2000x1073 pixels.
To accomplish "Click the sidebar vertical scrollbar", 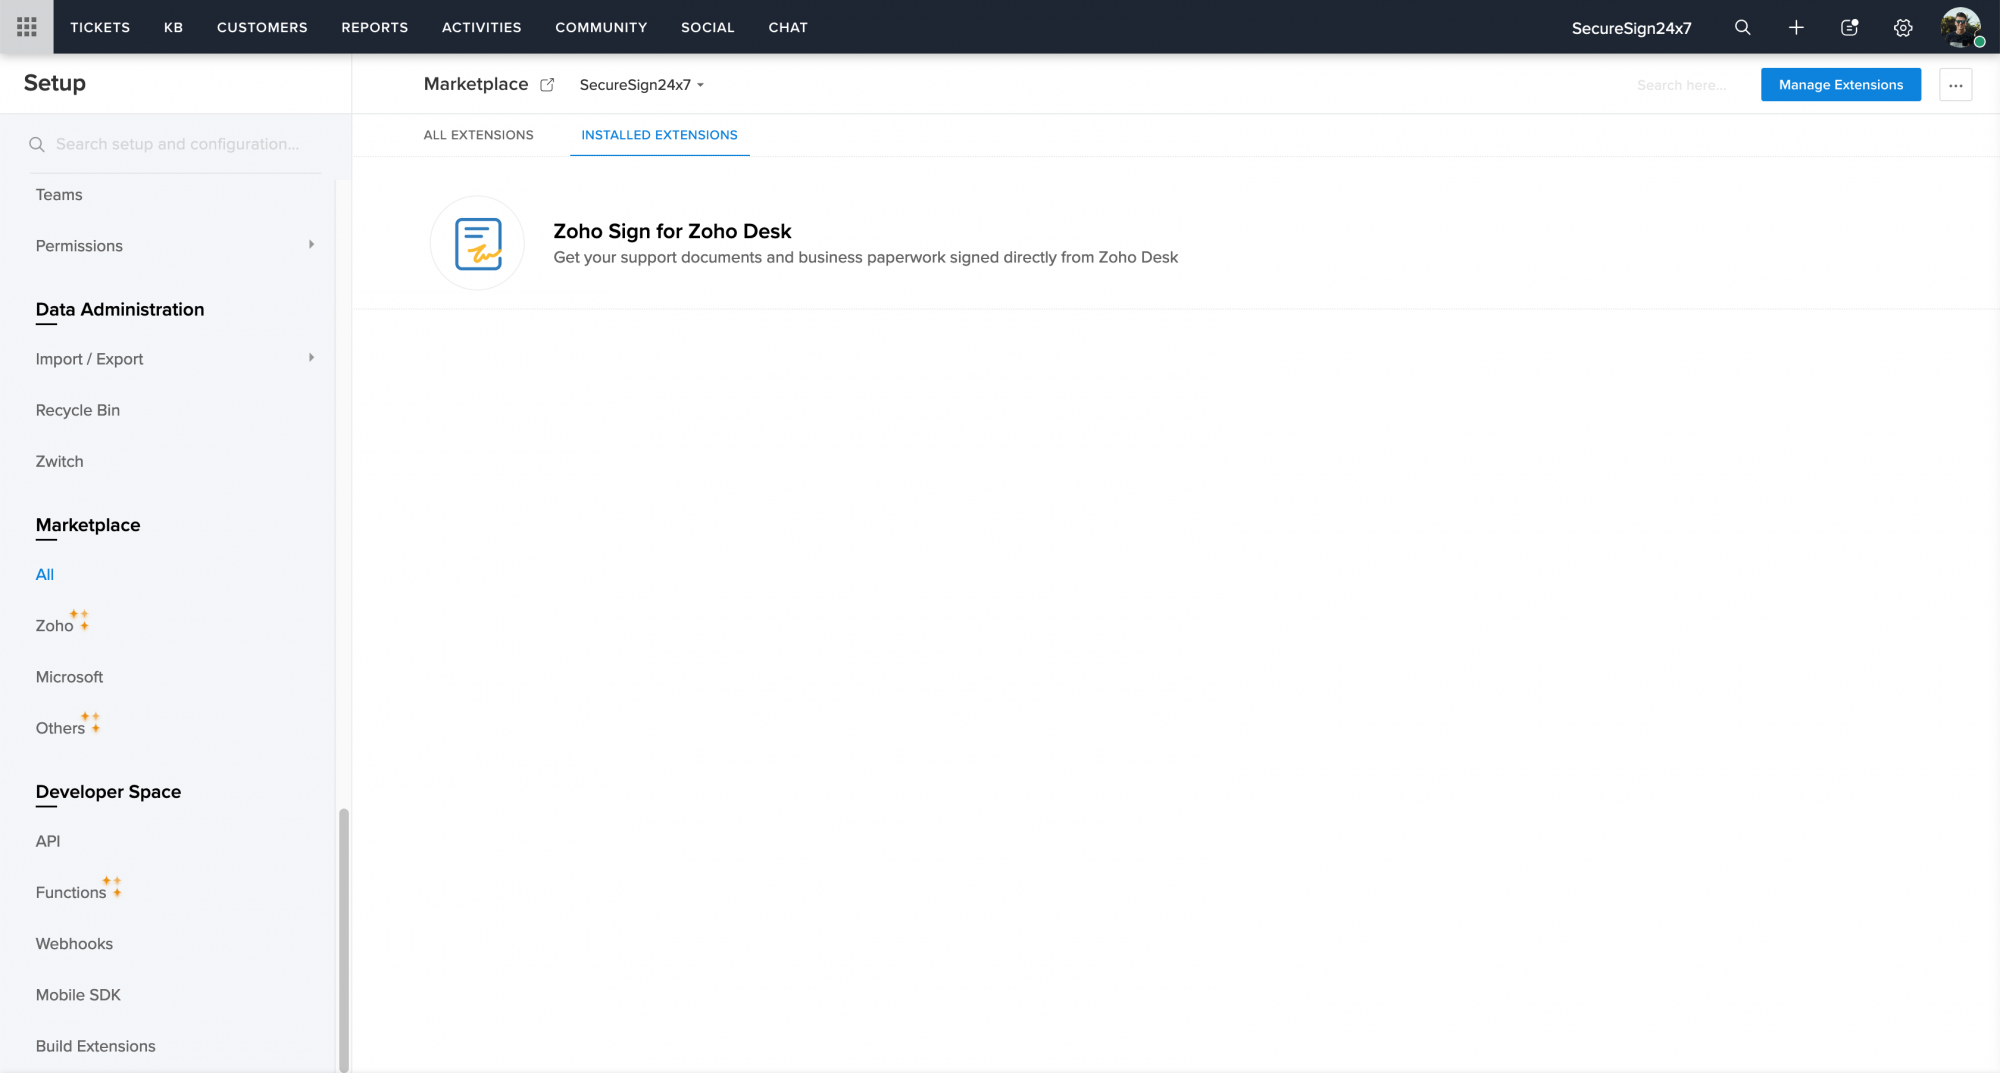I will pos(344,938).
